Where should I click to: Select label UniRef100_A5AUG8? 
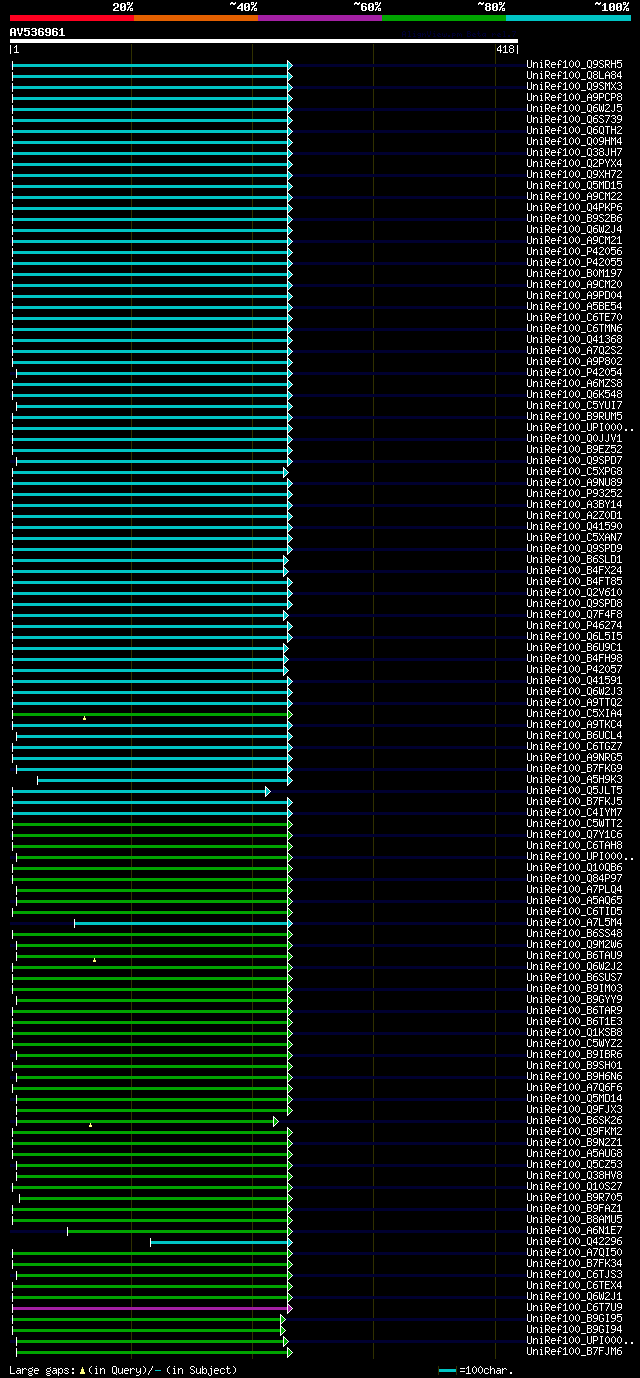point(574,1153)
